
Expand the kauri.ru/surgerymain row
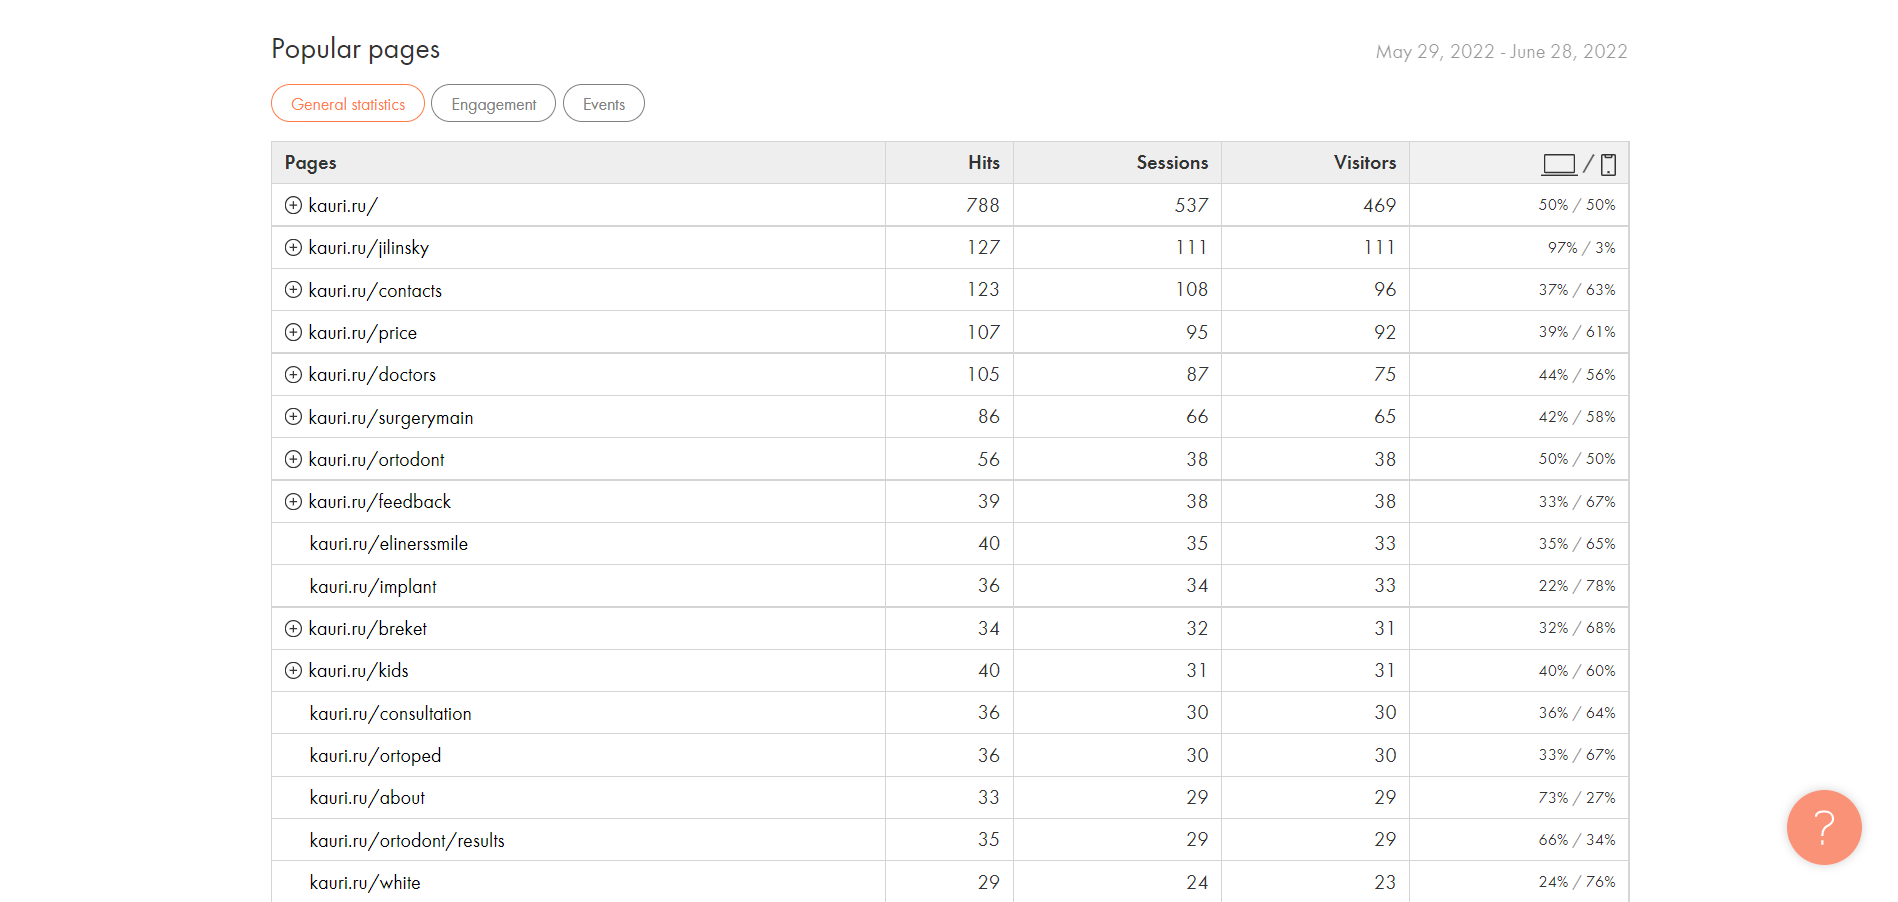(x=293, y=417)
